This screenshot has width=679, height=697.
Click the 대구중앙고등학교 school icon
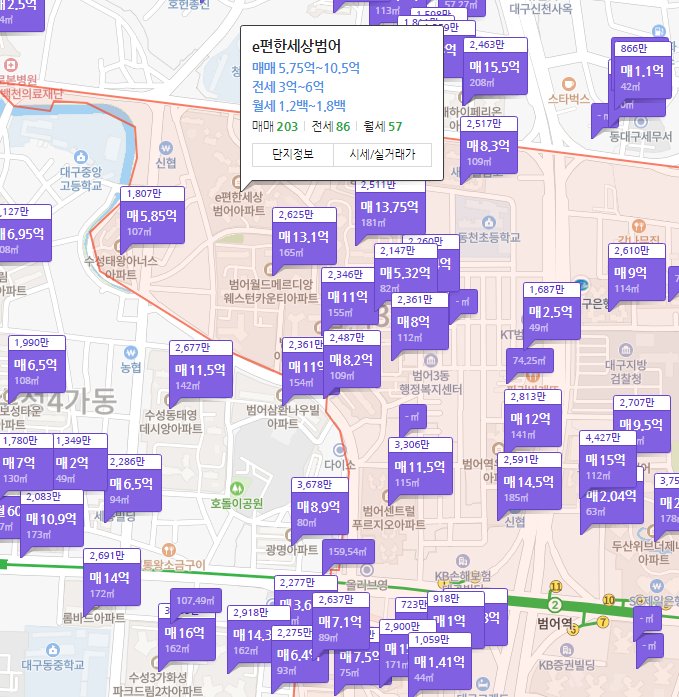pos(81,157)
